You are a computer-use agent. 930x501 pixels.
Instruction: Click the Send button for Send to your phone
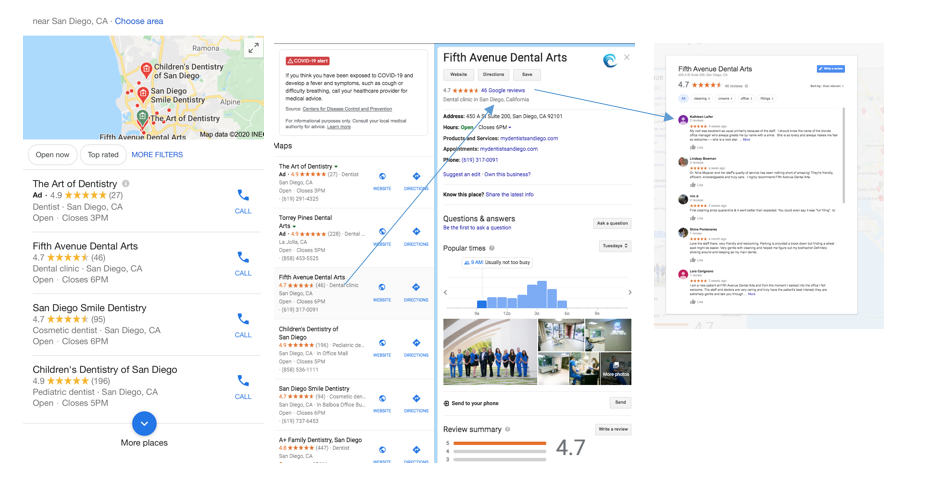[x=620, y=403]
